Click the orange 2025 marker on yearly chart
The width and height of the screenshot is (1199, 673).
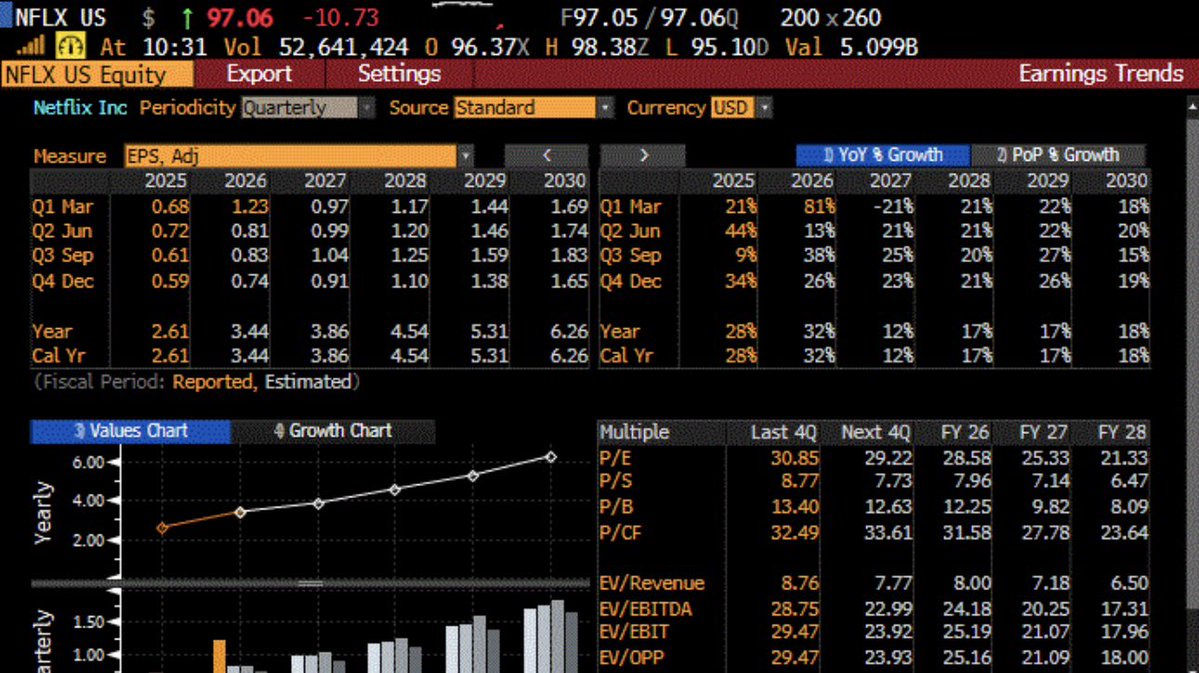click(x=162, y=527)
